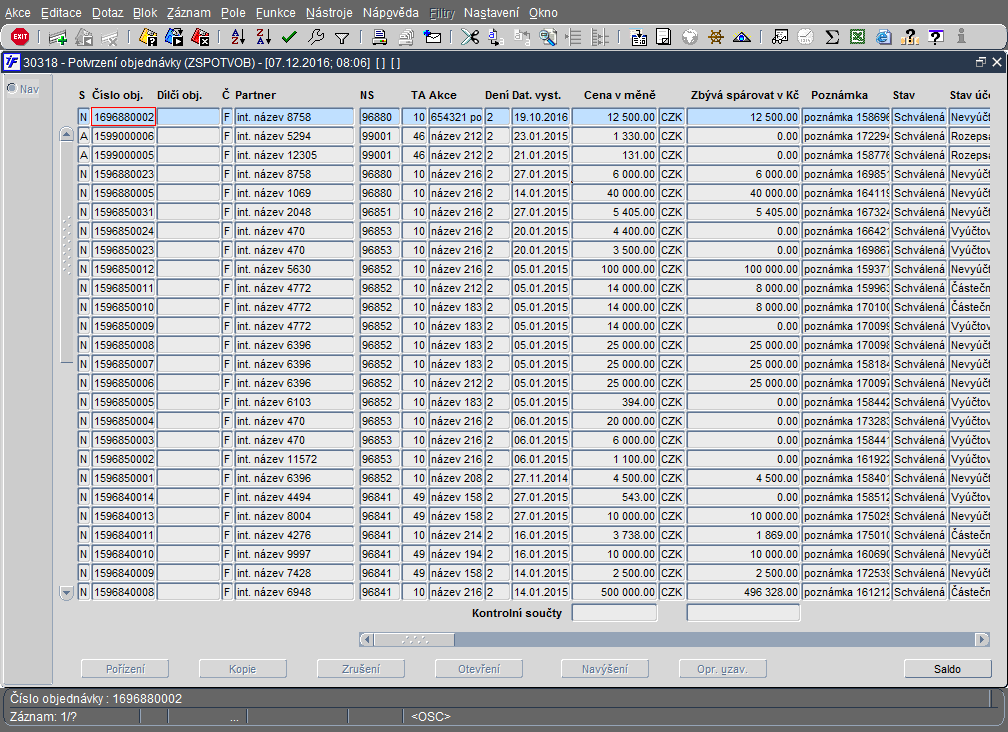Open the Akce menu

(17, 13)
